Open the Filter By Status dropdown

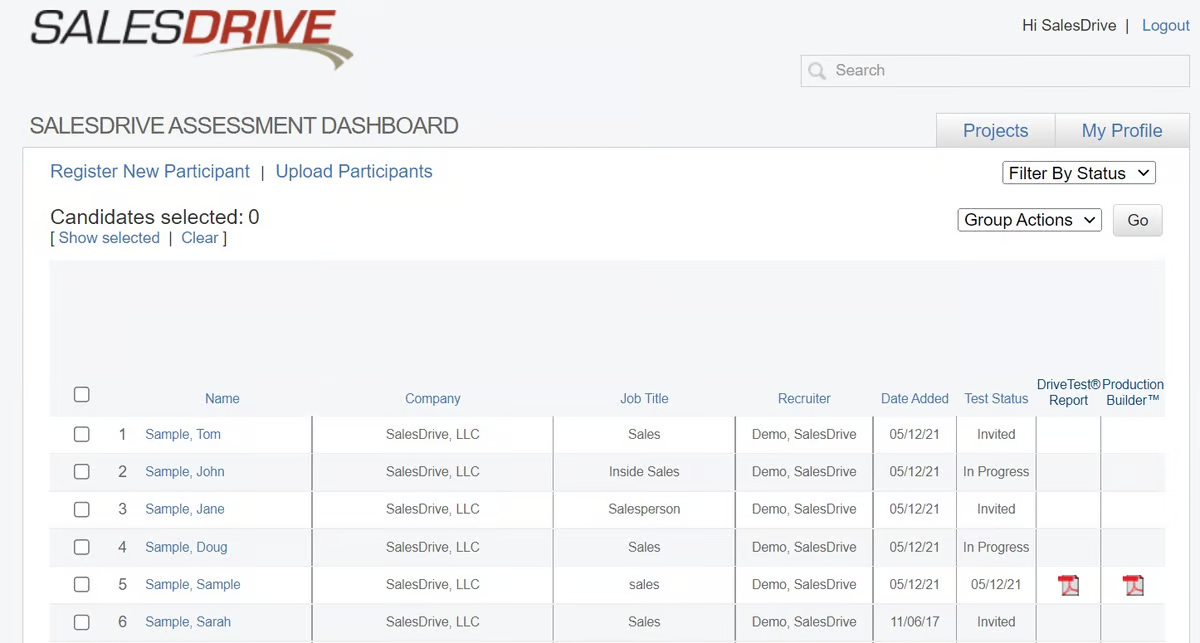coord(1079,172)
